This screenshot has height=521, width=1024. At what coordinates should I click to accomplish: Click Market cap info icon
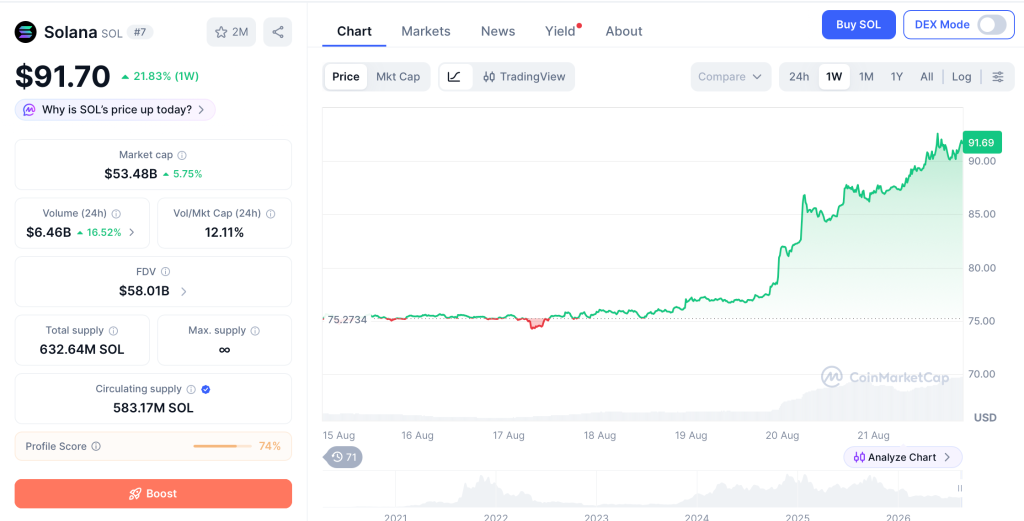[x=182, y=155]
